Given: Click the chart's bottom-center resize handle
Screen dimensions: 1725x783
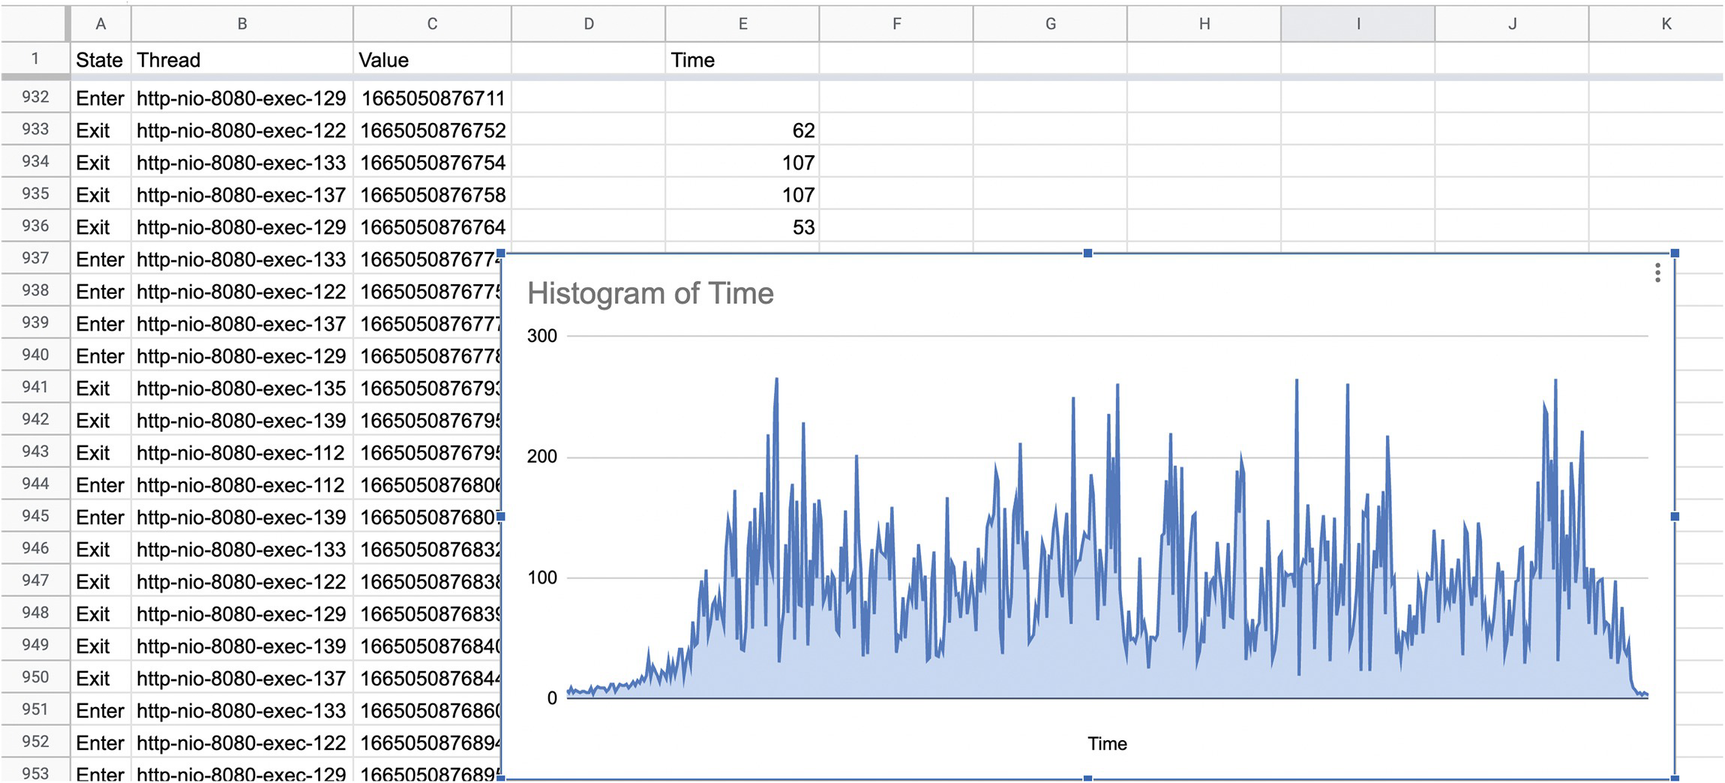Looking at the screenshot, I should point(1087,778).
